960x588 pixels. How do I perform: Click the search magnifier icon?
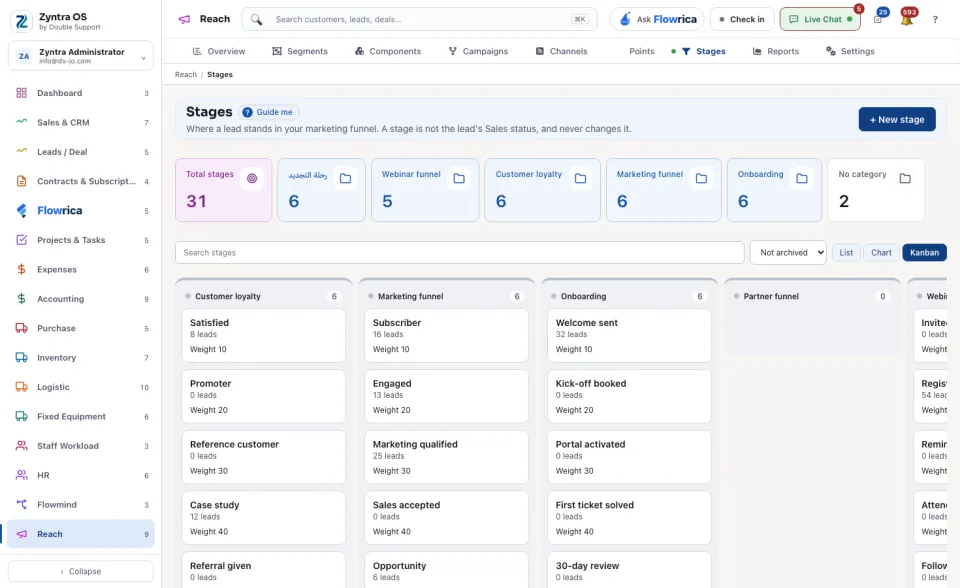(x=257, y=20)
